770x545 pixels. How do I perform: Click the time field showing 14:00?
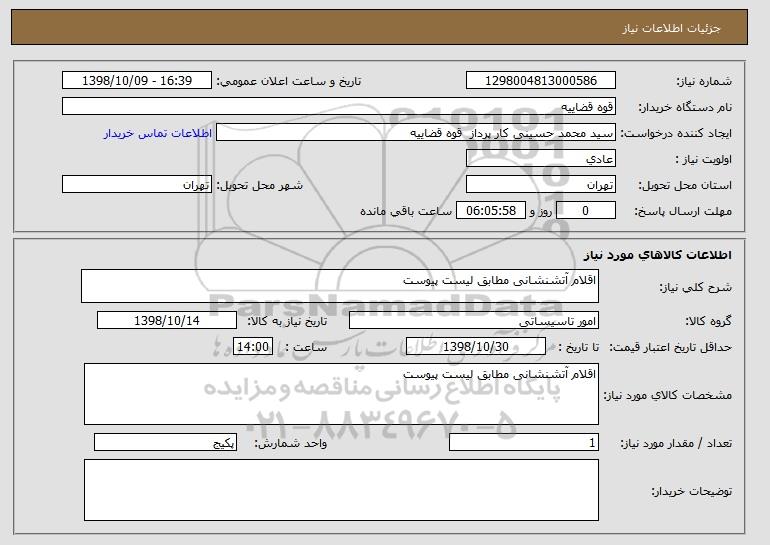click(253, 347)
